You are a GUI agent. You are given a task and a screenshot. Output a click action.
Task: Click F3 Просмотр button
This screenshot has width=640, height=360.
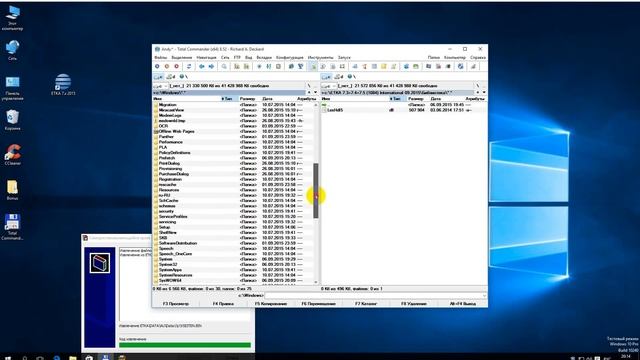click(x=176, y=304)
